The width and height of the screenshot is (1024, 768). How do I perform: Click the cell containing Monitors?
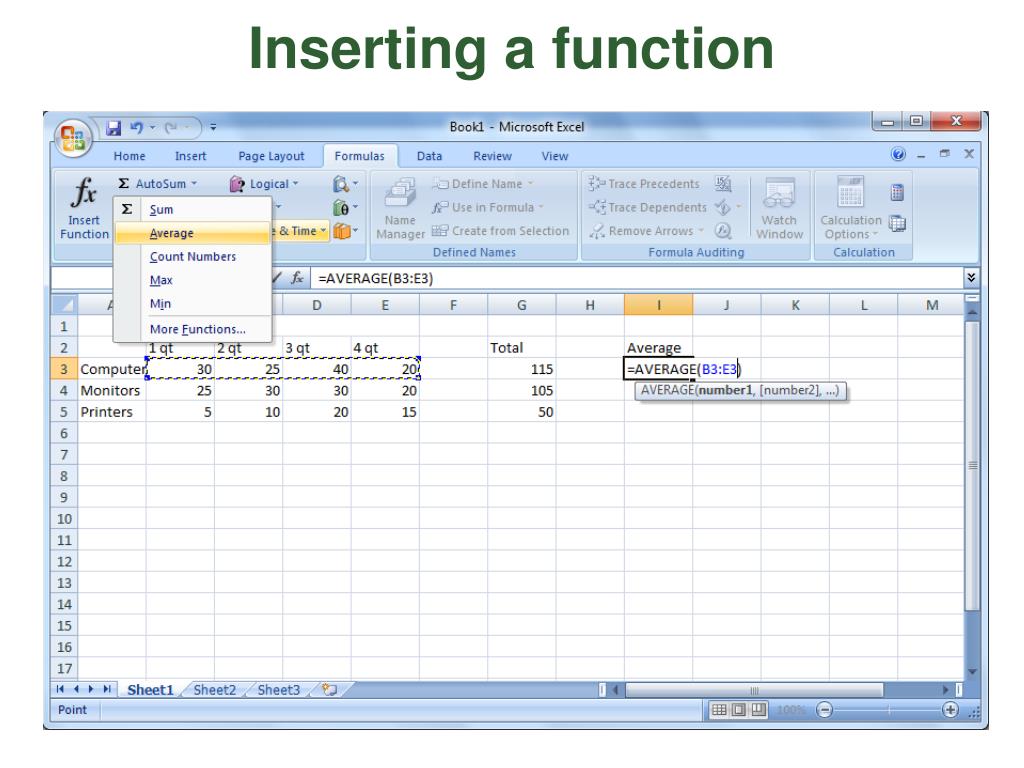[x=112, y=391]
